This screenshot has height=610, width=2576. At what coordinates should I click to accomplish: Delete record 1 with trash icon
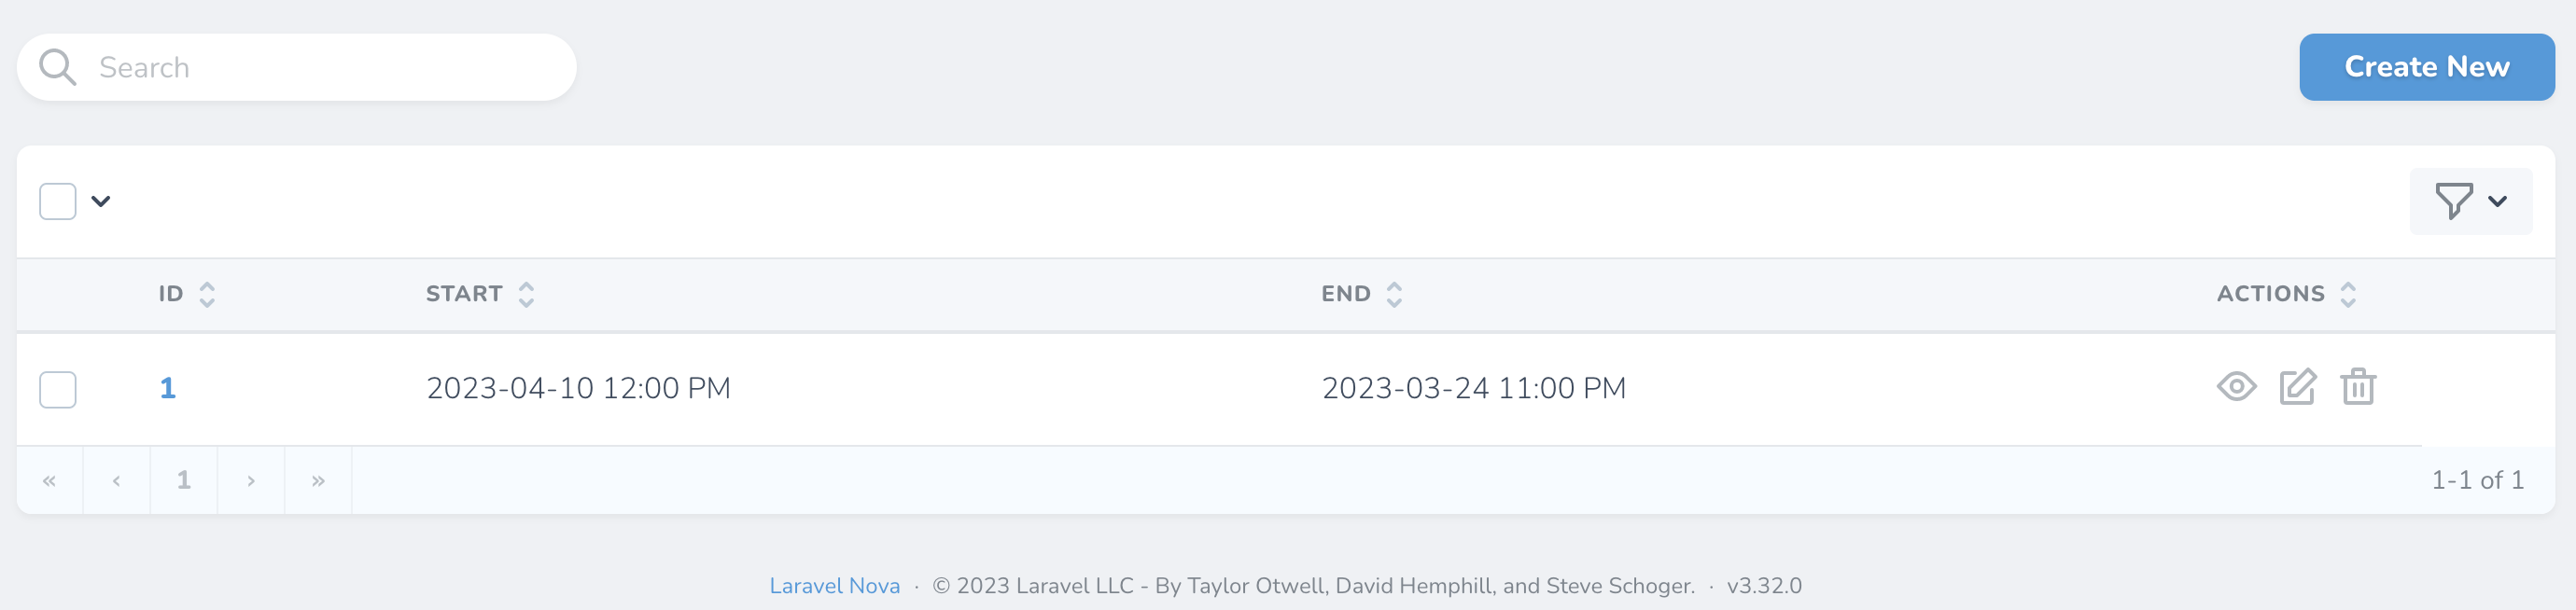tap(2358, 386)
